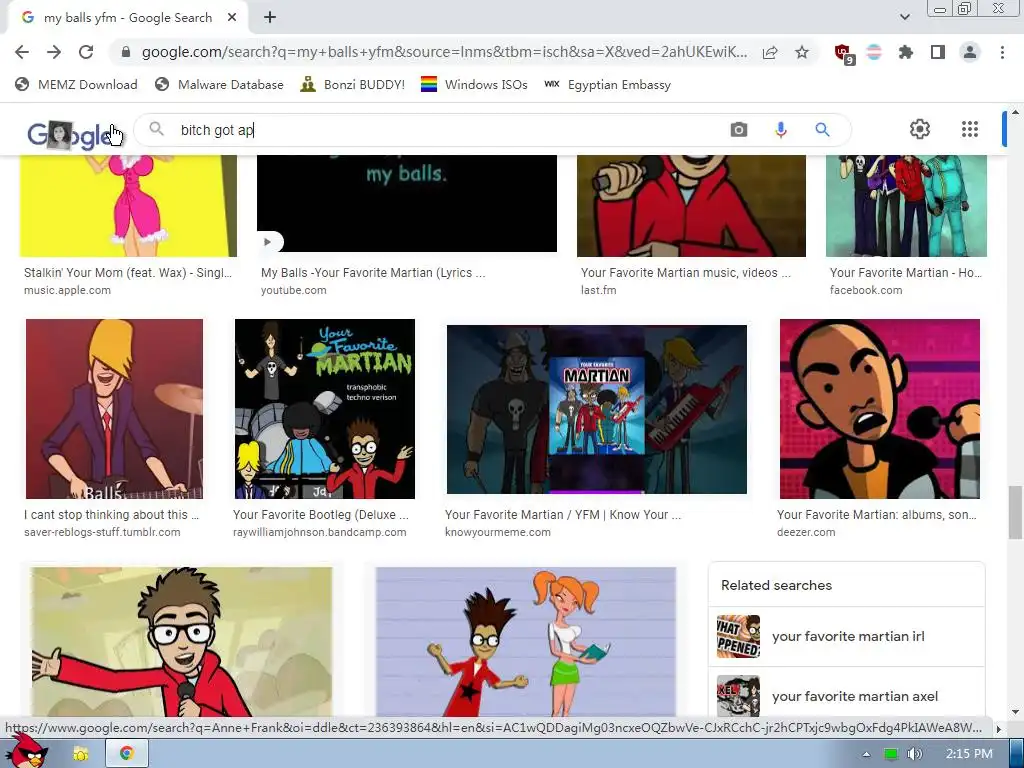The height and width of the screenshot is (768, 1024).
Task: Open the Malware Database bookmark
Action: (x=219, y=84)
